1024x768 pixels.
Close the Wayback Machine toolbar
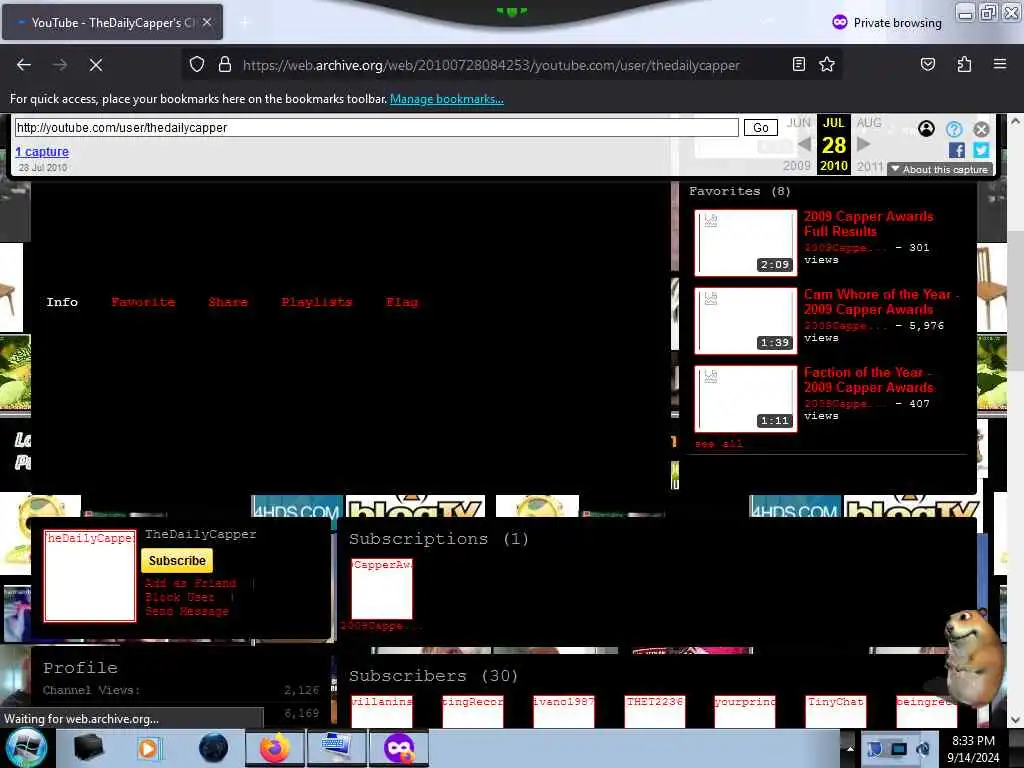point(981,129)
